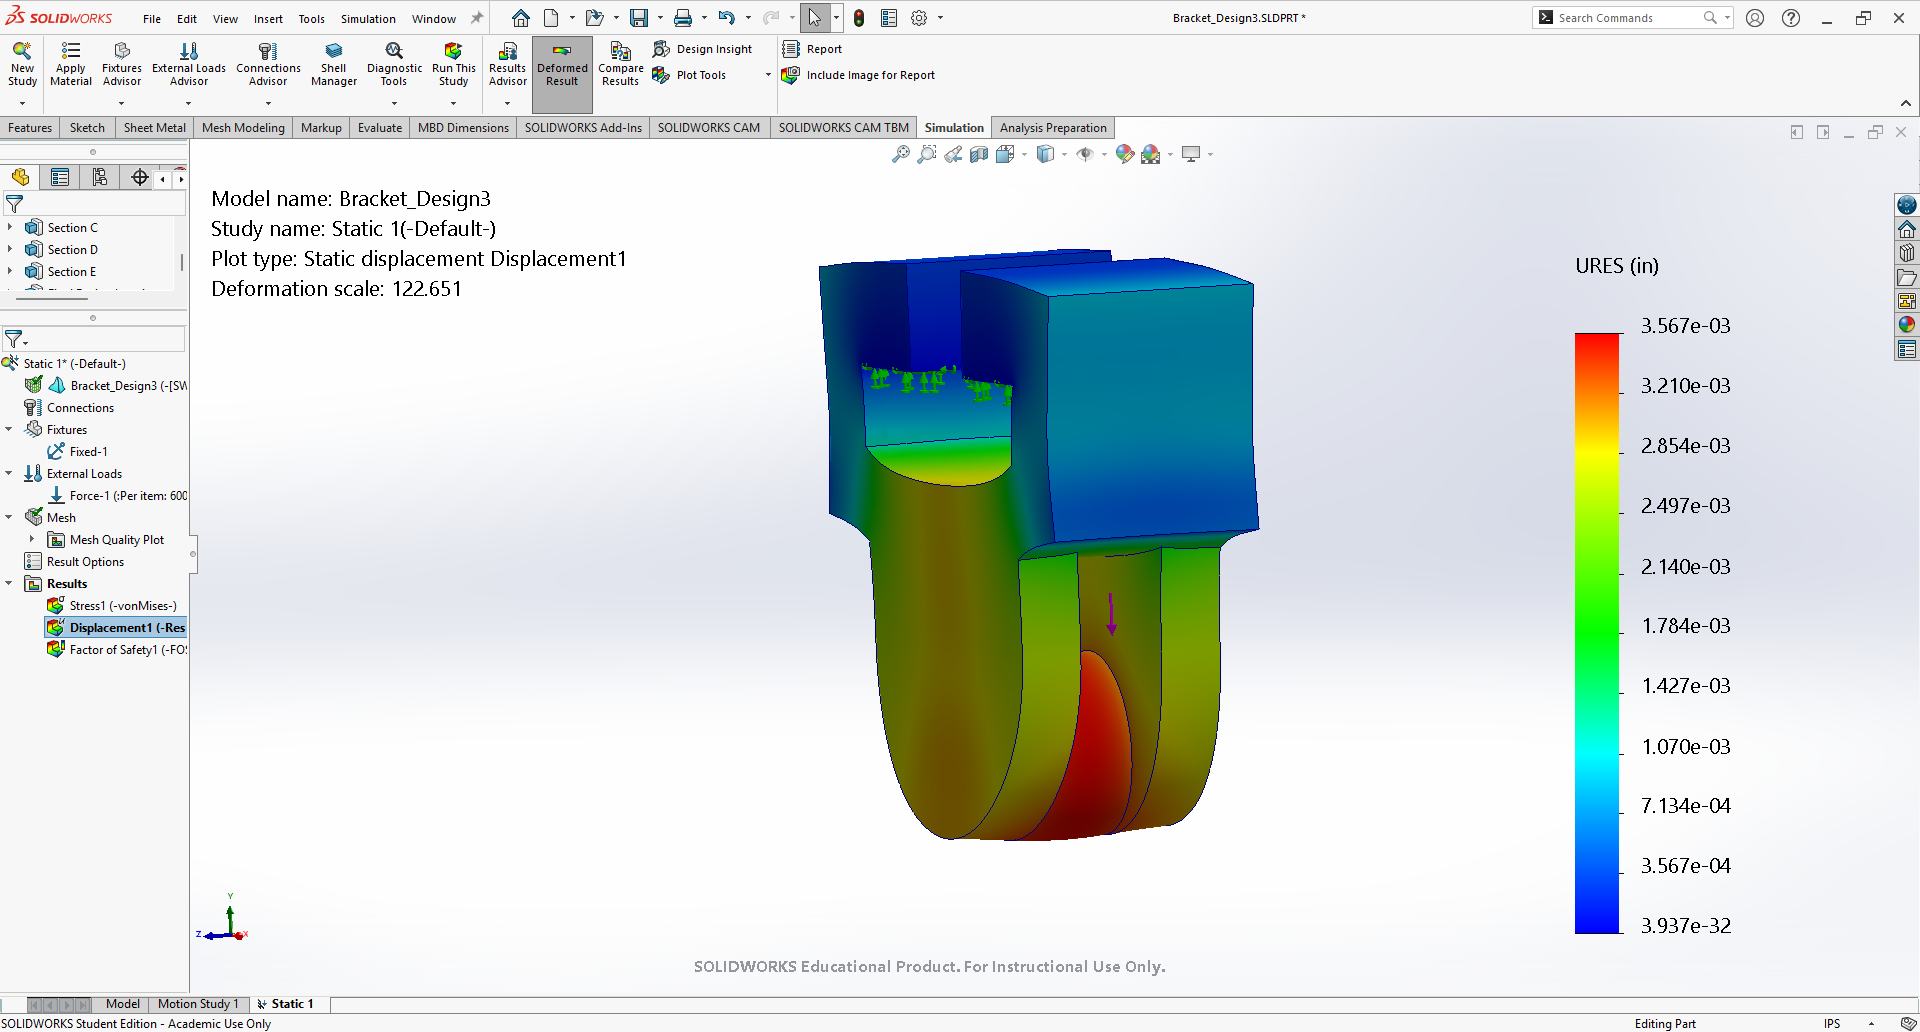
Task: Select the Fixed-1 fixture
Action: [x=78, y=452]
